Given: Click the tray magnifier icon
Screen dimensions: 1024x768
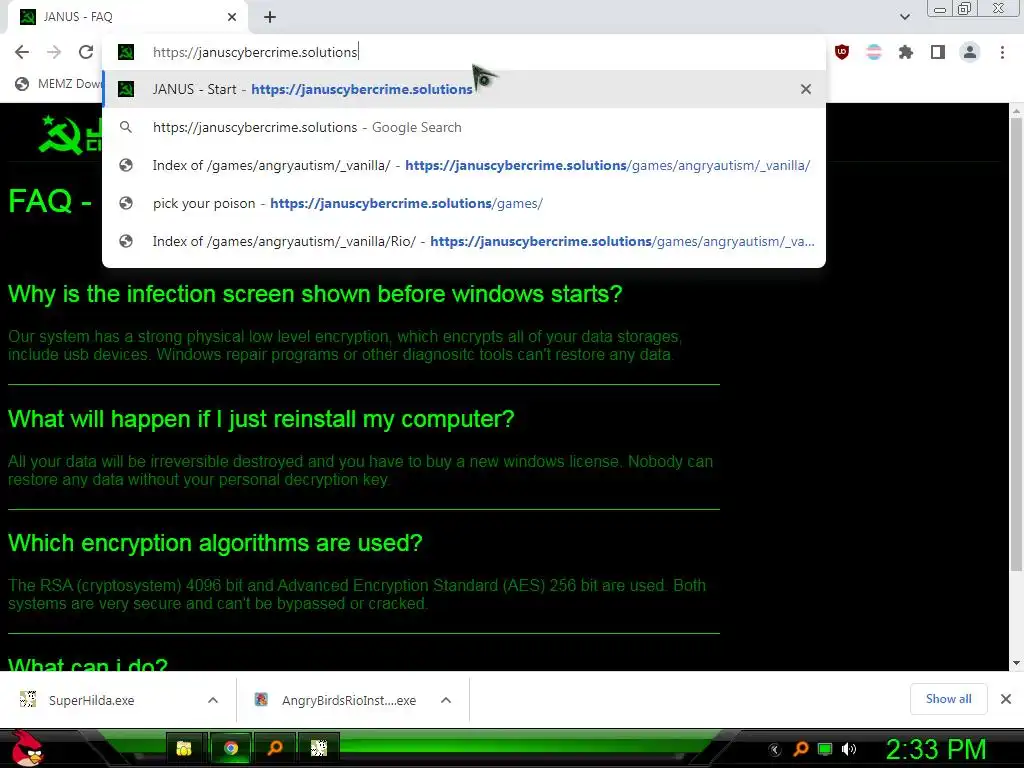Looking at the screenshot, I should (801, 749).
